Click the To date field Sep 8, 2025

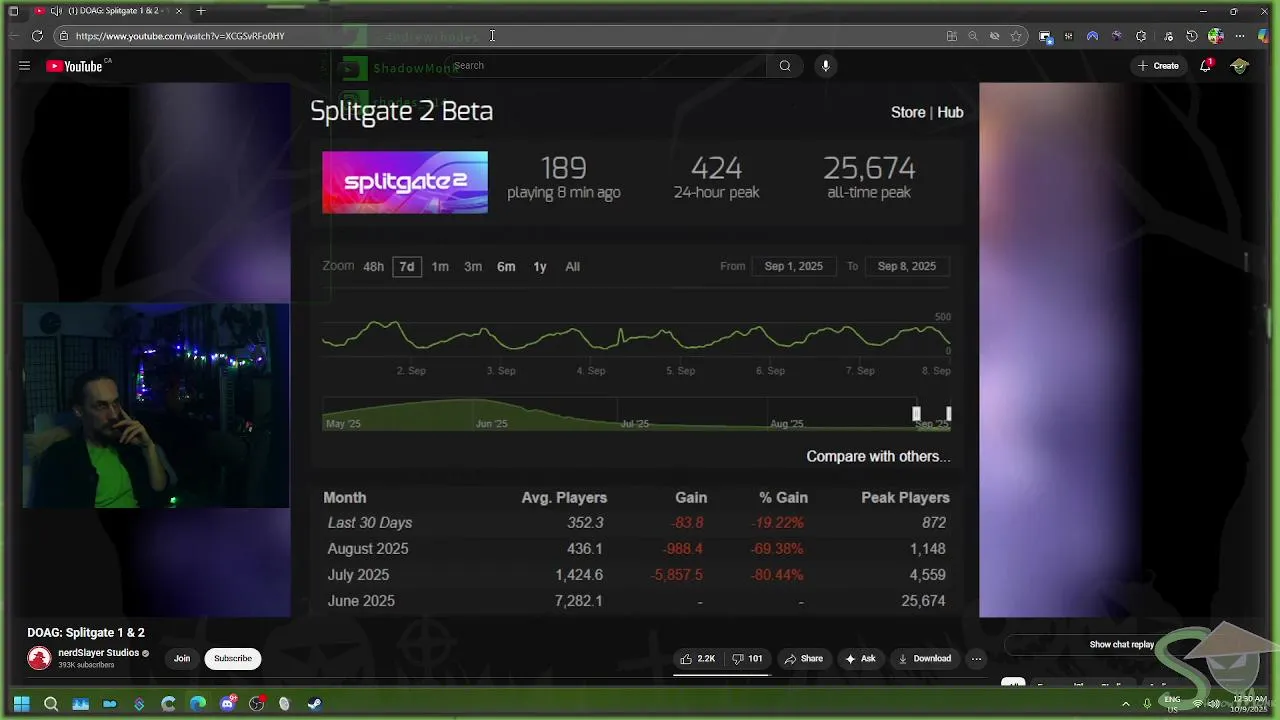tap(907, 266)
